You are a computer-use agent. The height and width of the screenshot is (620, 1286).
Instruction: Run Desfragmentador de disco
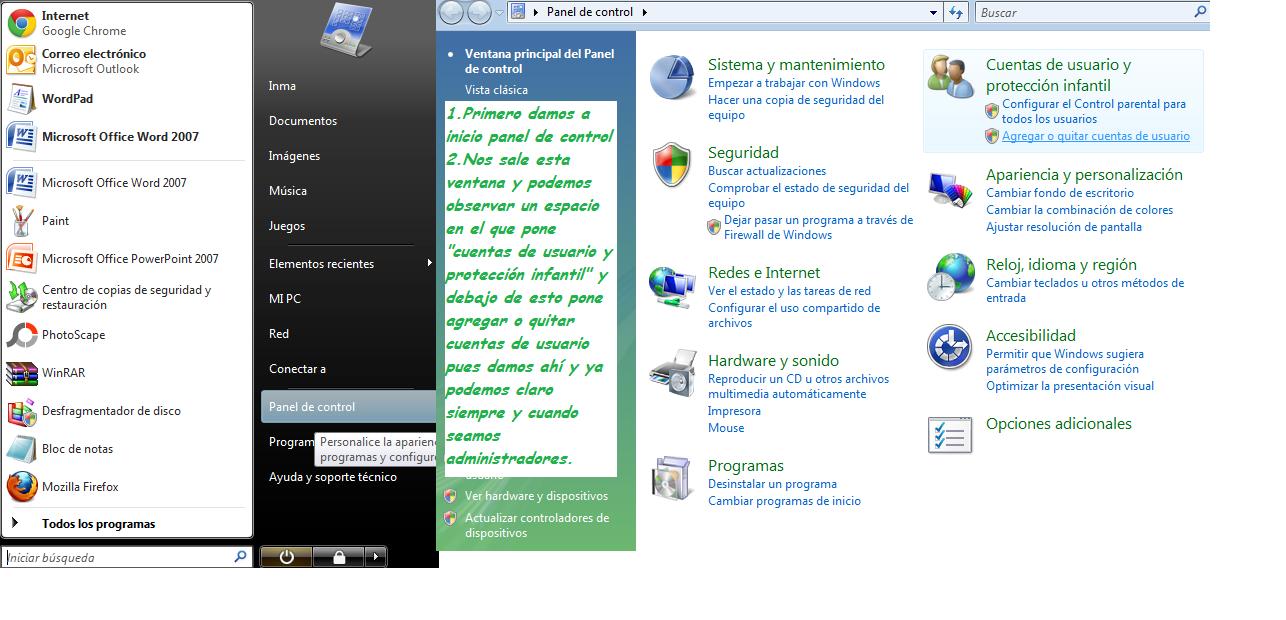pos(126,411)
